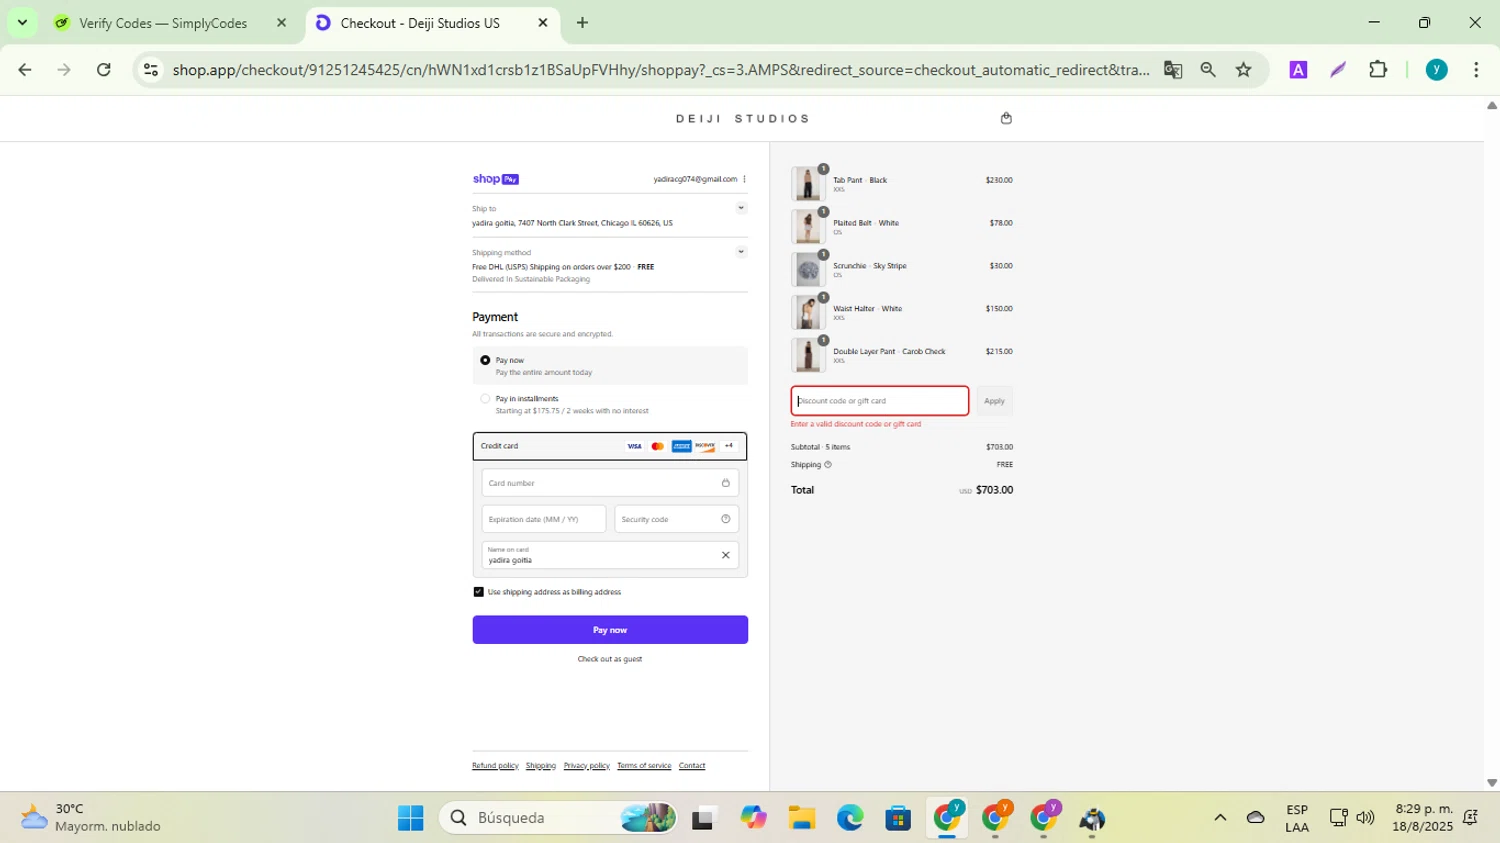The height and width of the screenshot is (843, 1500).
Task: Click the Mastercard logo
Action: click(658, 446)
